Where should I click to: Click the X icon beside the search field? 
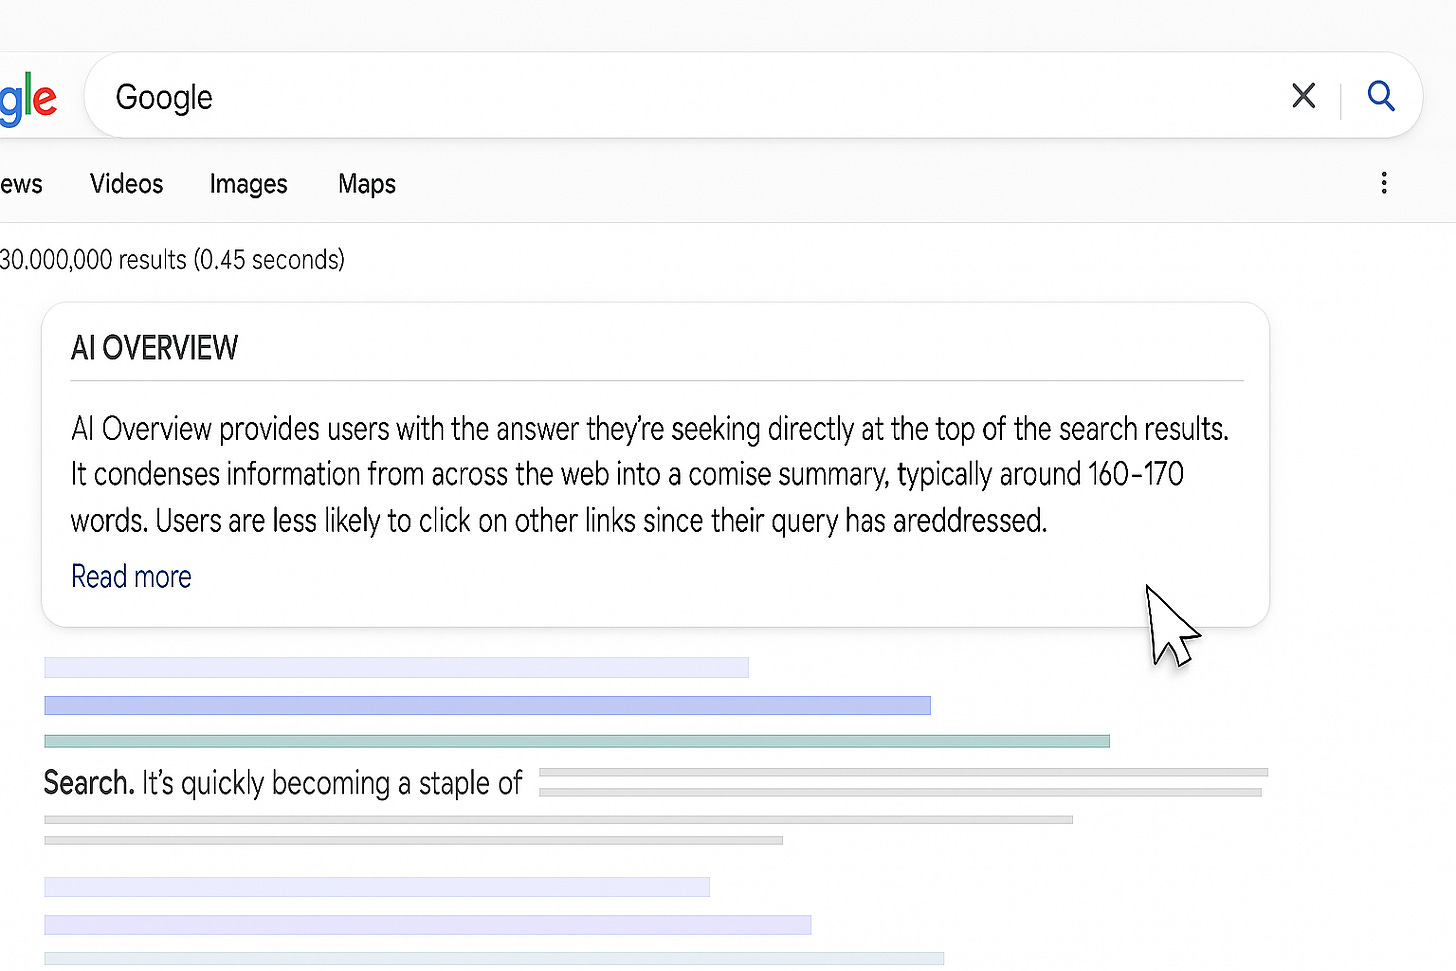click(1303, 96)
